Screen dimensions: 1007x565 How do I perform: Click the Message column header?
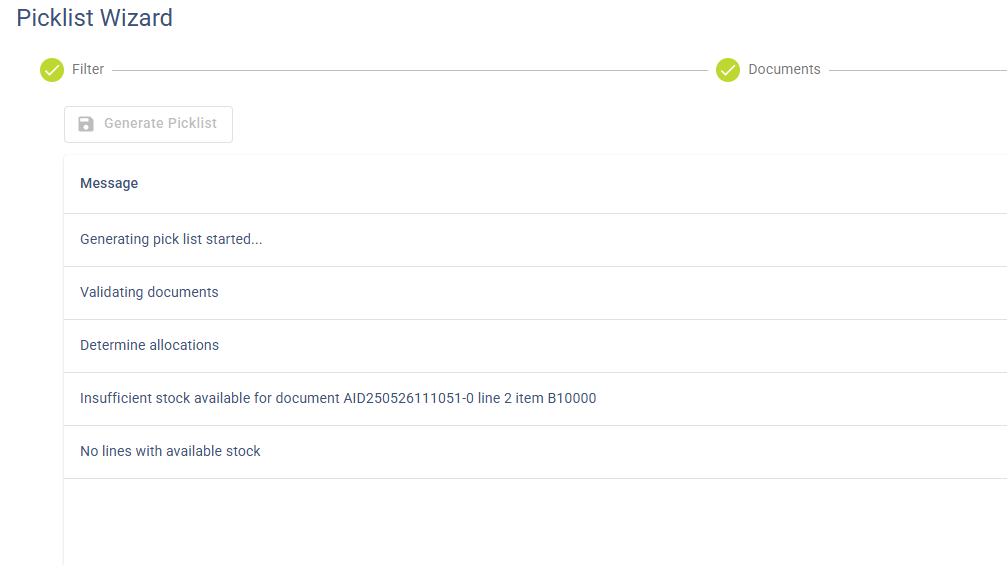[x=109, y=183]
